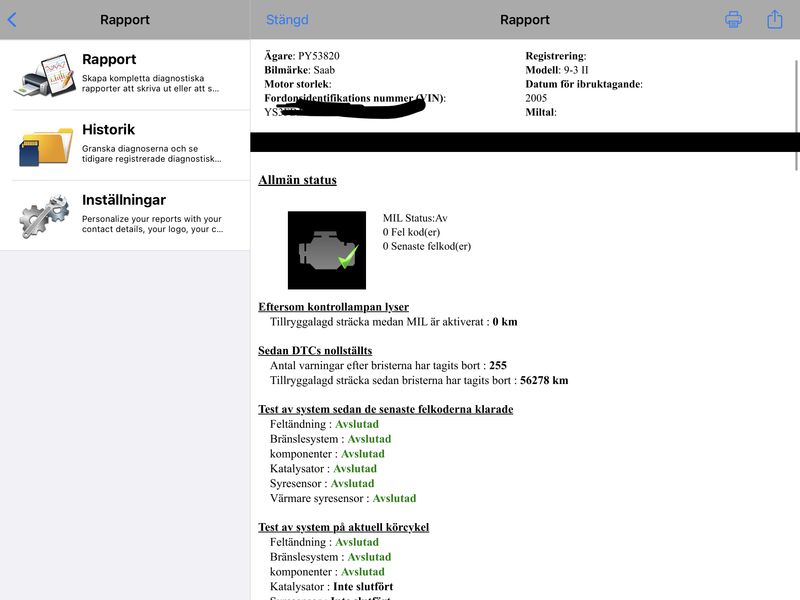Close report with the Stängd button

point(287,20)
